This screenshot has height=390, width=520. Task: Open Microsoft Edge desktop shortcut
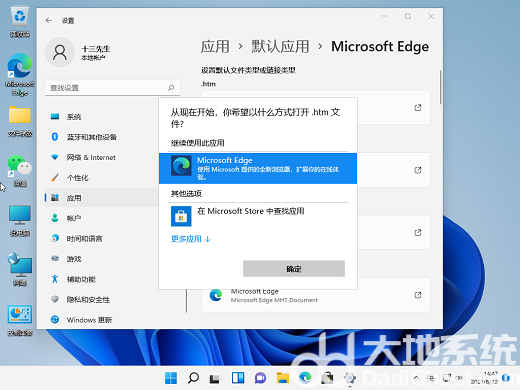pyautogui.click(x=20, y=75)
